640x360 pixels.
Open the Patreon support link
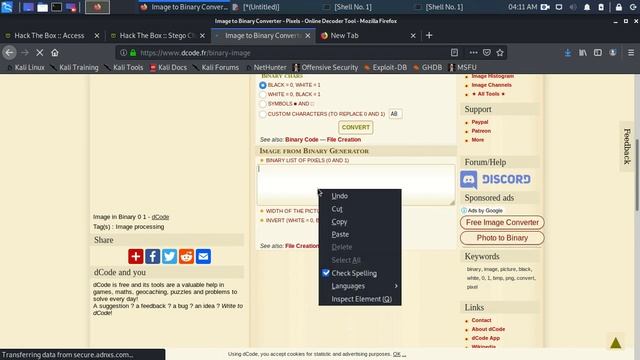(481, 131)
